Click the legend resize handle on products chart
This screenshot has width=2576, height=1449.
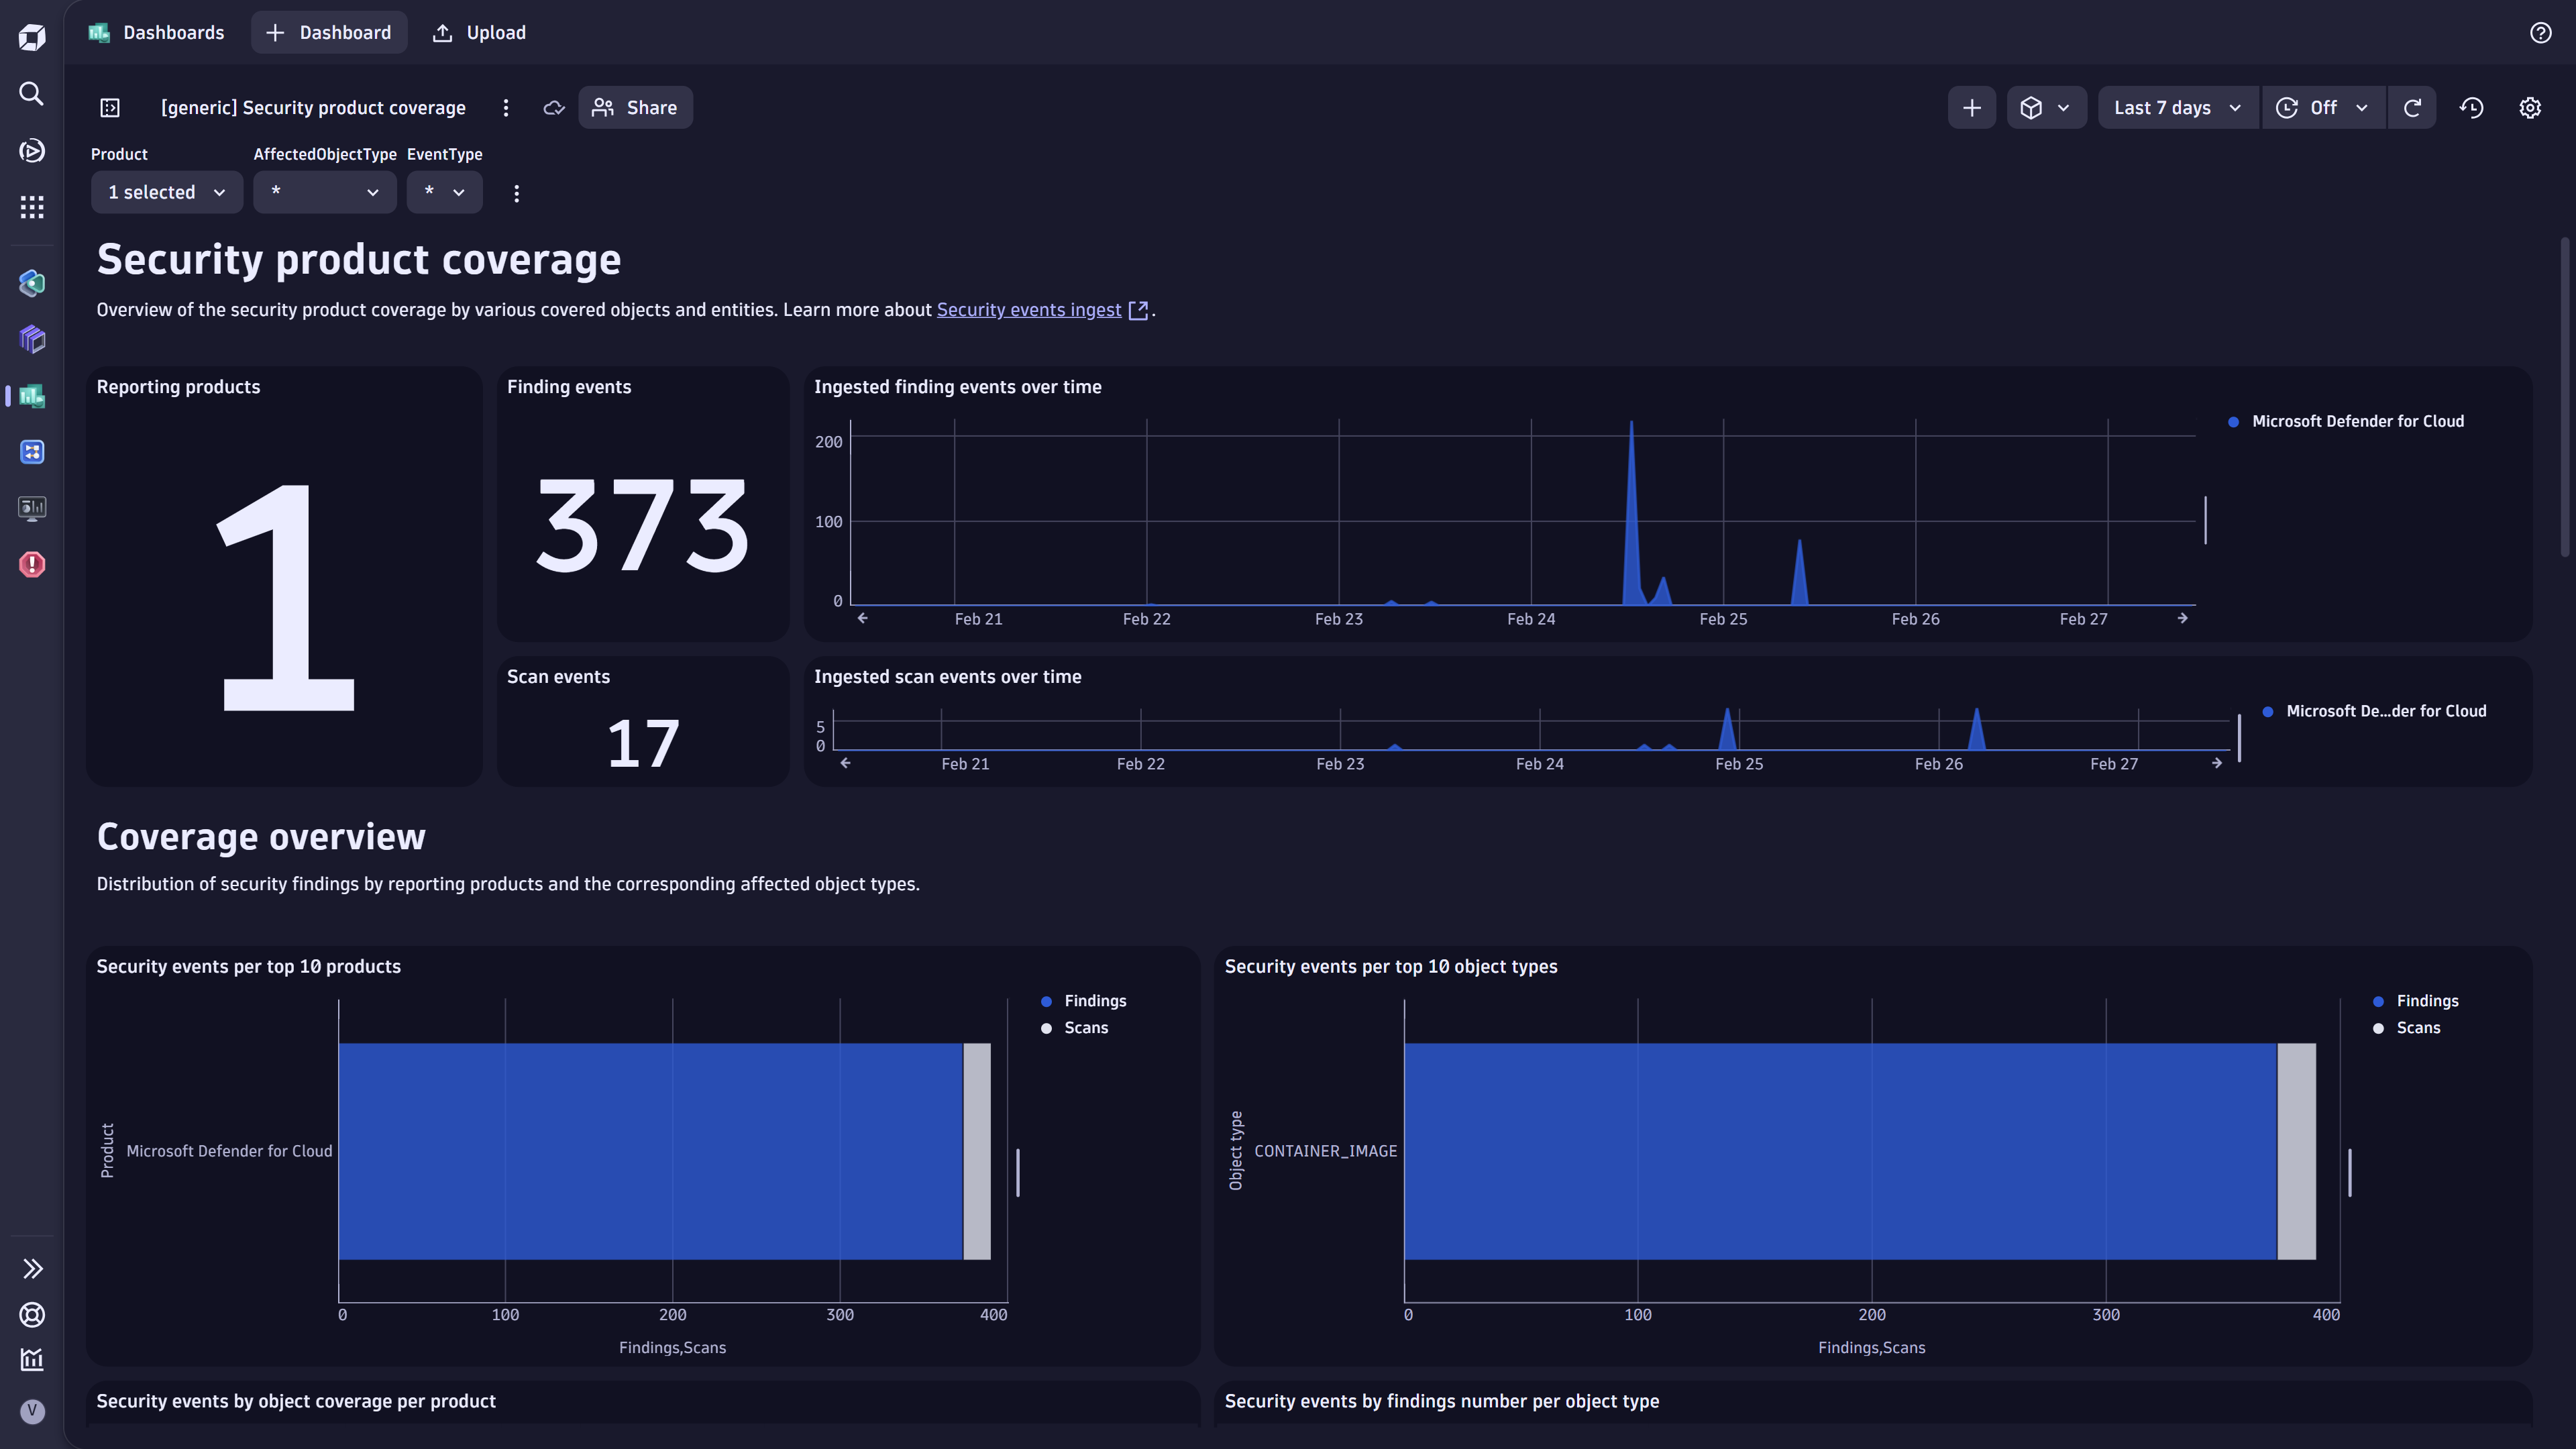1018,1173
